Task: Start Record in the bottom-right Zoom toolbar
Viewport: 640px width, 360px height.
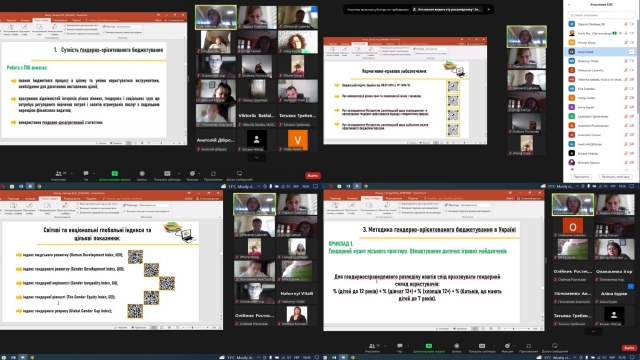Action: pyautogui.click(x=456, y=348)
